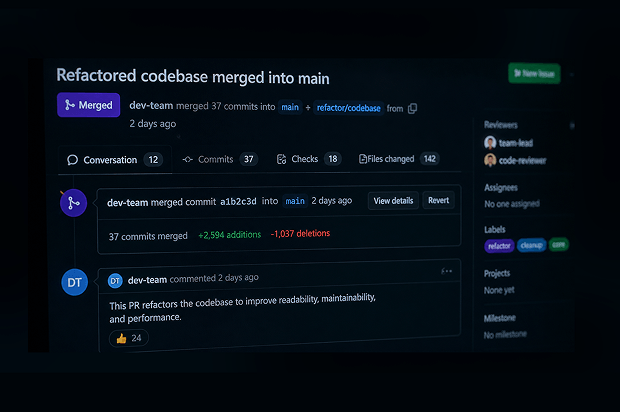620x412 pixels.
Task: Open commit a1b2c3d link
Action: click(238, 202)
